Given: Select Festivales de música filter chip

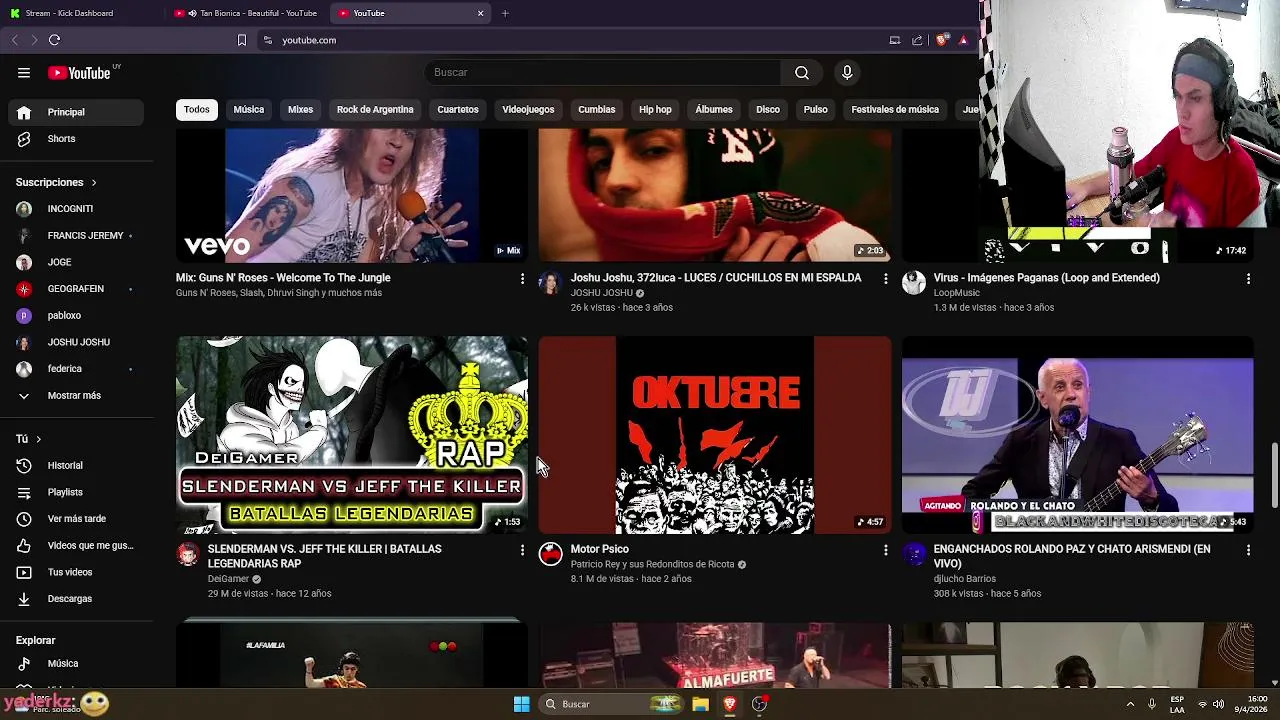Looking at the screenshot, I should (895, 109).
